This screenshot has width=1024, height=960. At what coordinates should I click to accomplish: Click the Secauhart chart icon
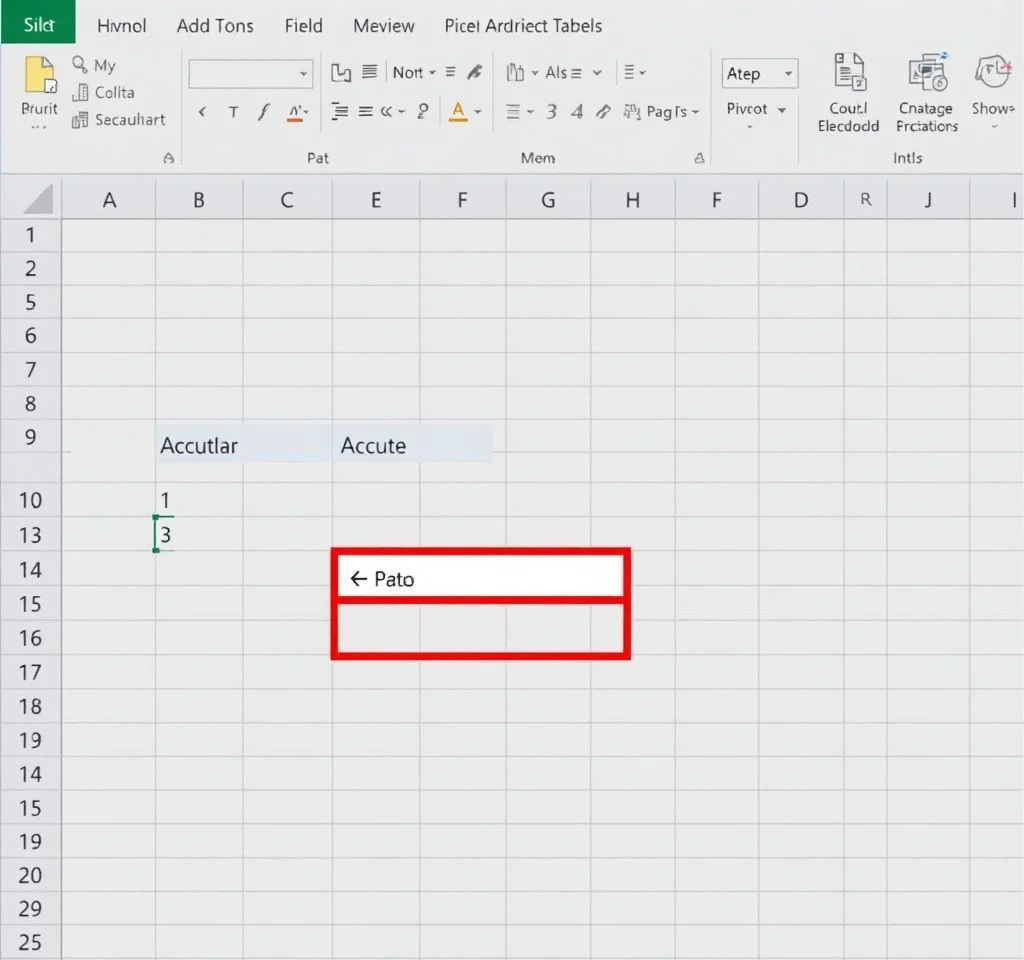coord(81,120)
